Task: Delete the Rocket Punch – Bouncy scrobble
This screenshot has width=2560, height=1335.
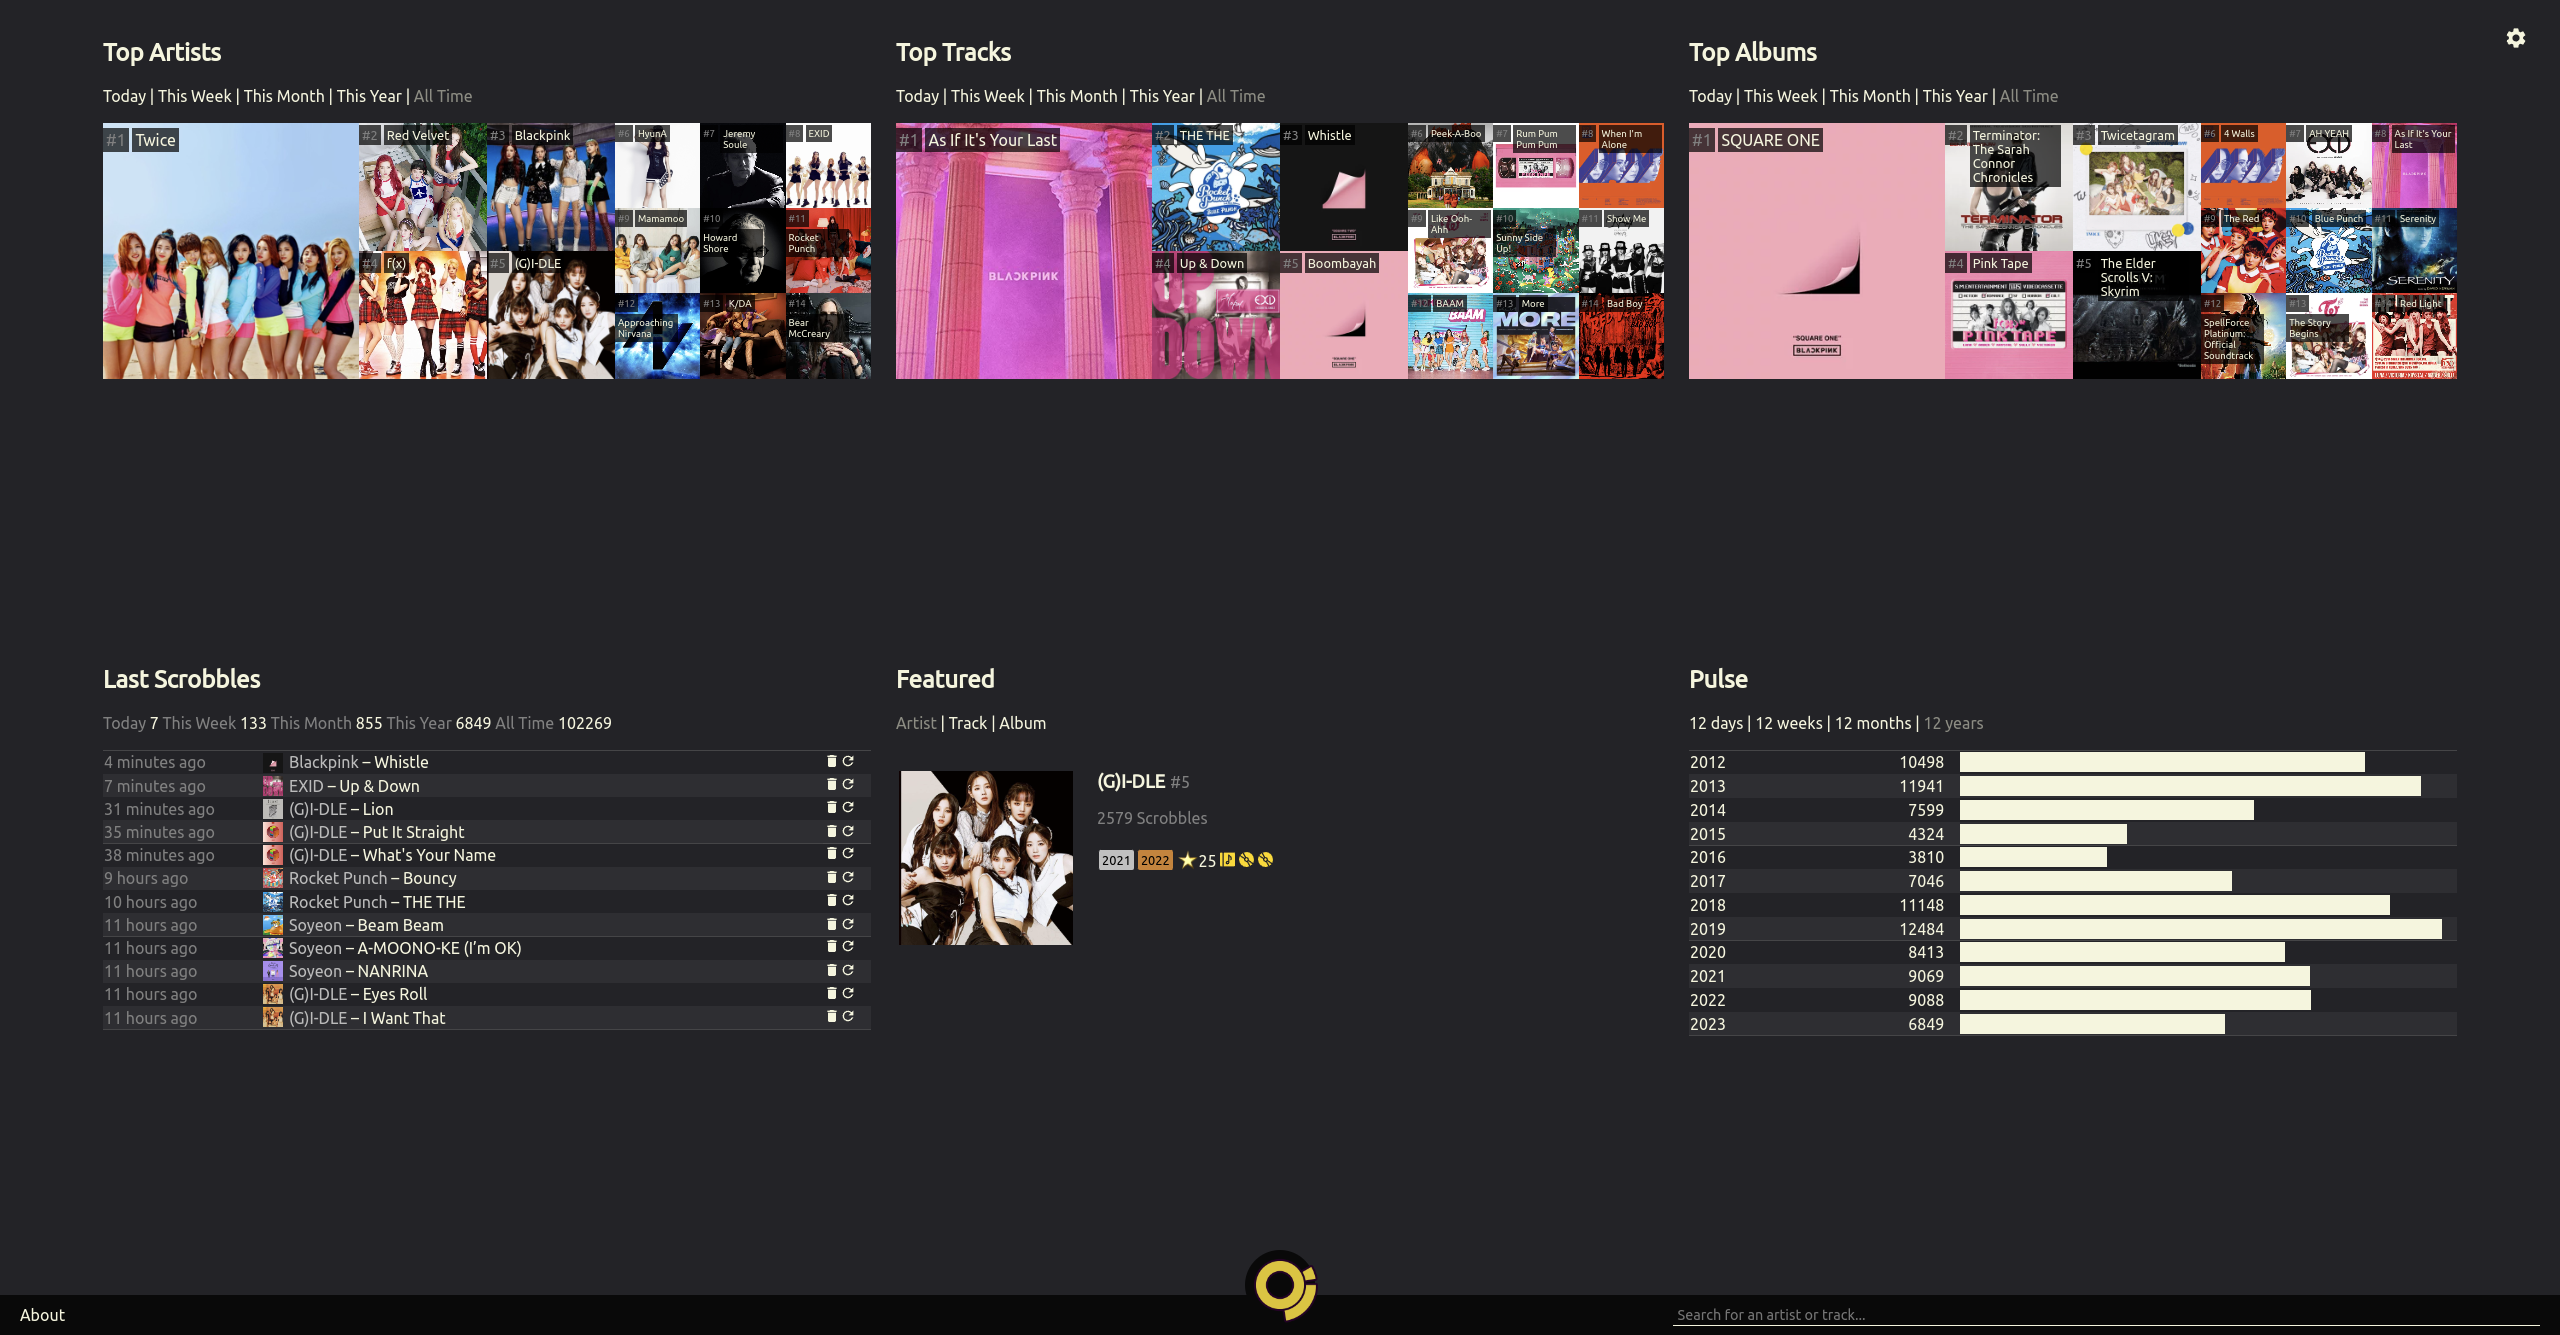Action: point(831,877)
